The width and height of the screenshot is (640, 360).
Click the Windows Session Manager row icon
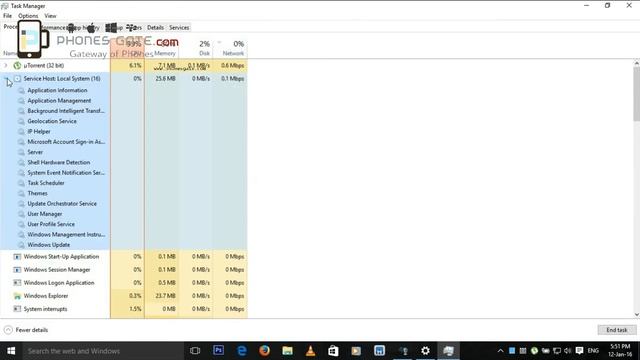[17, 270]
